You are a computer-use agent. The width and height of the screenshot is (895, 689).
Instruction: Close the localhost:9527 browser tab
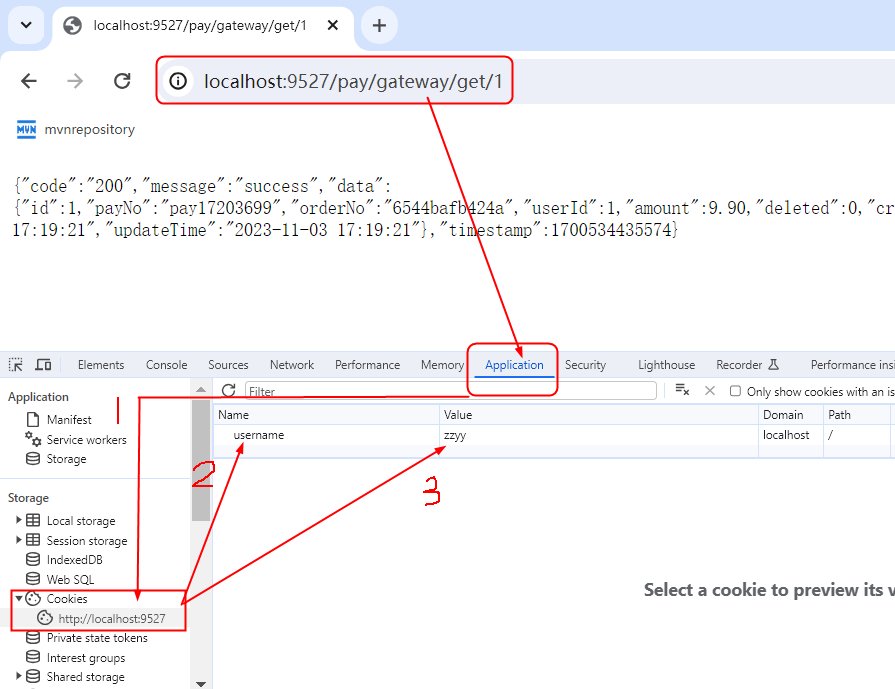point(333,25)
